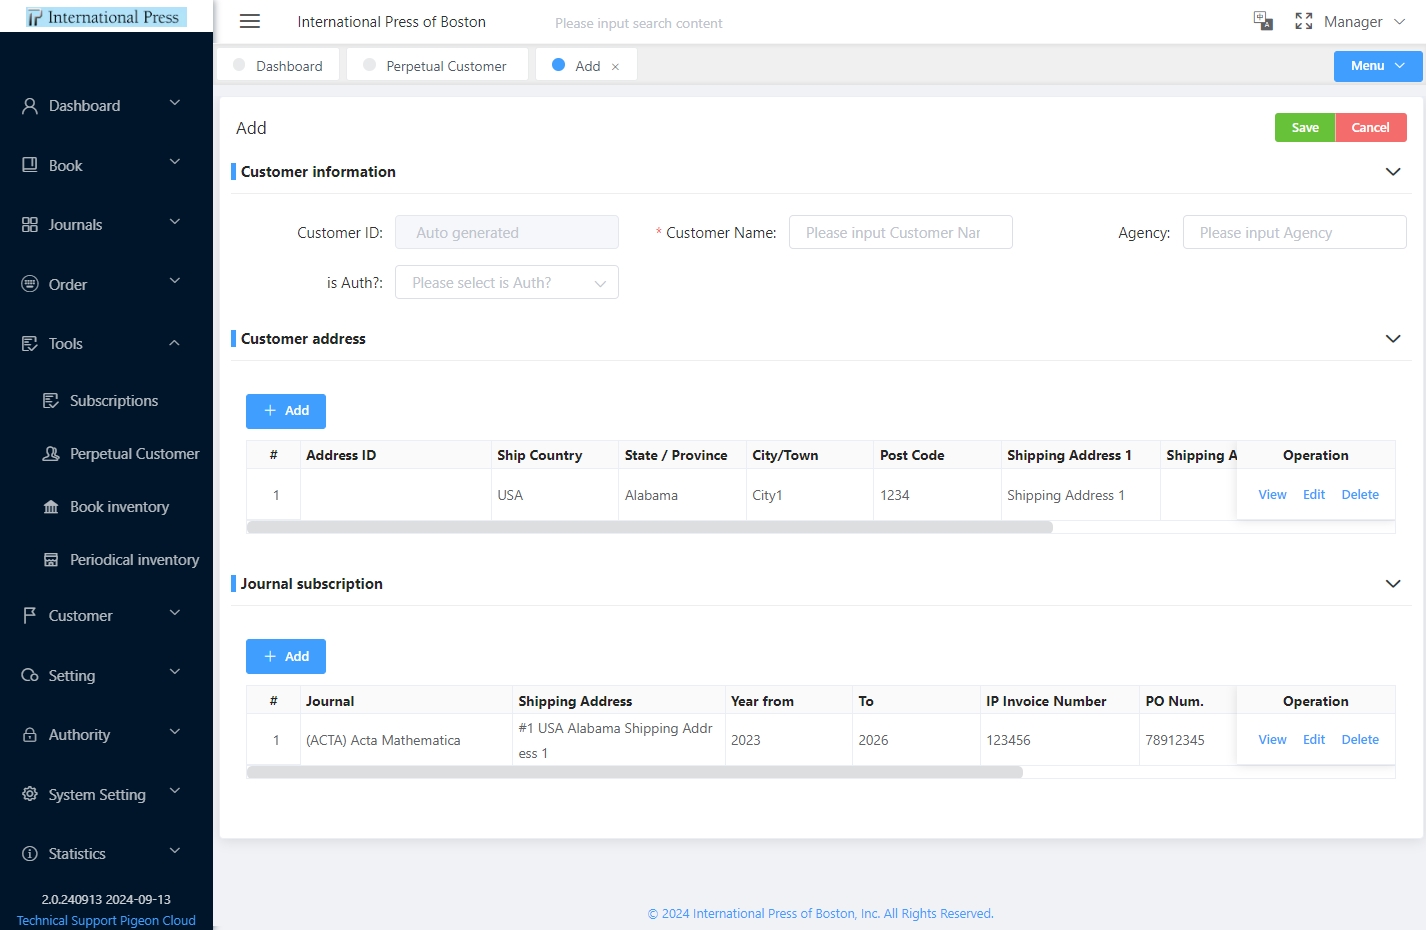Image resolution: width=1426 pixels, height=930 pixels.
Task: Click the Journals grid icon in sidebar
Action: pos(30,225)
